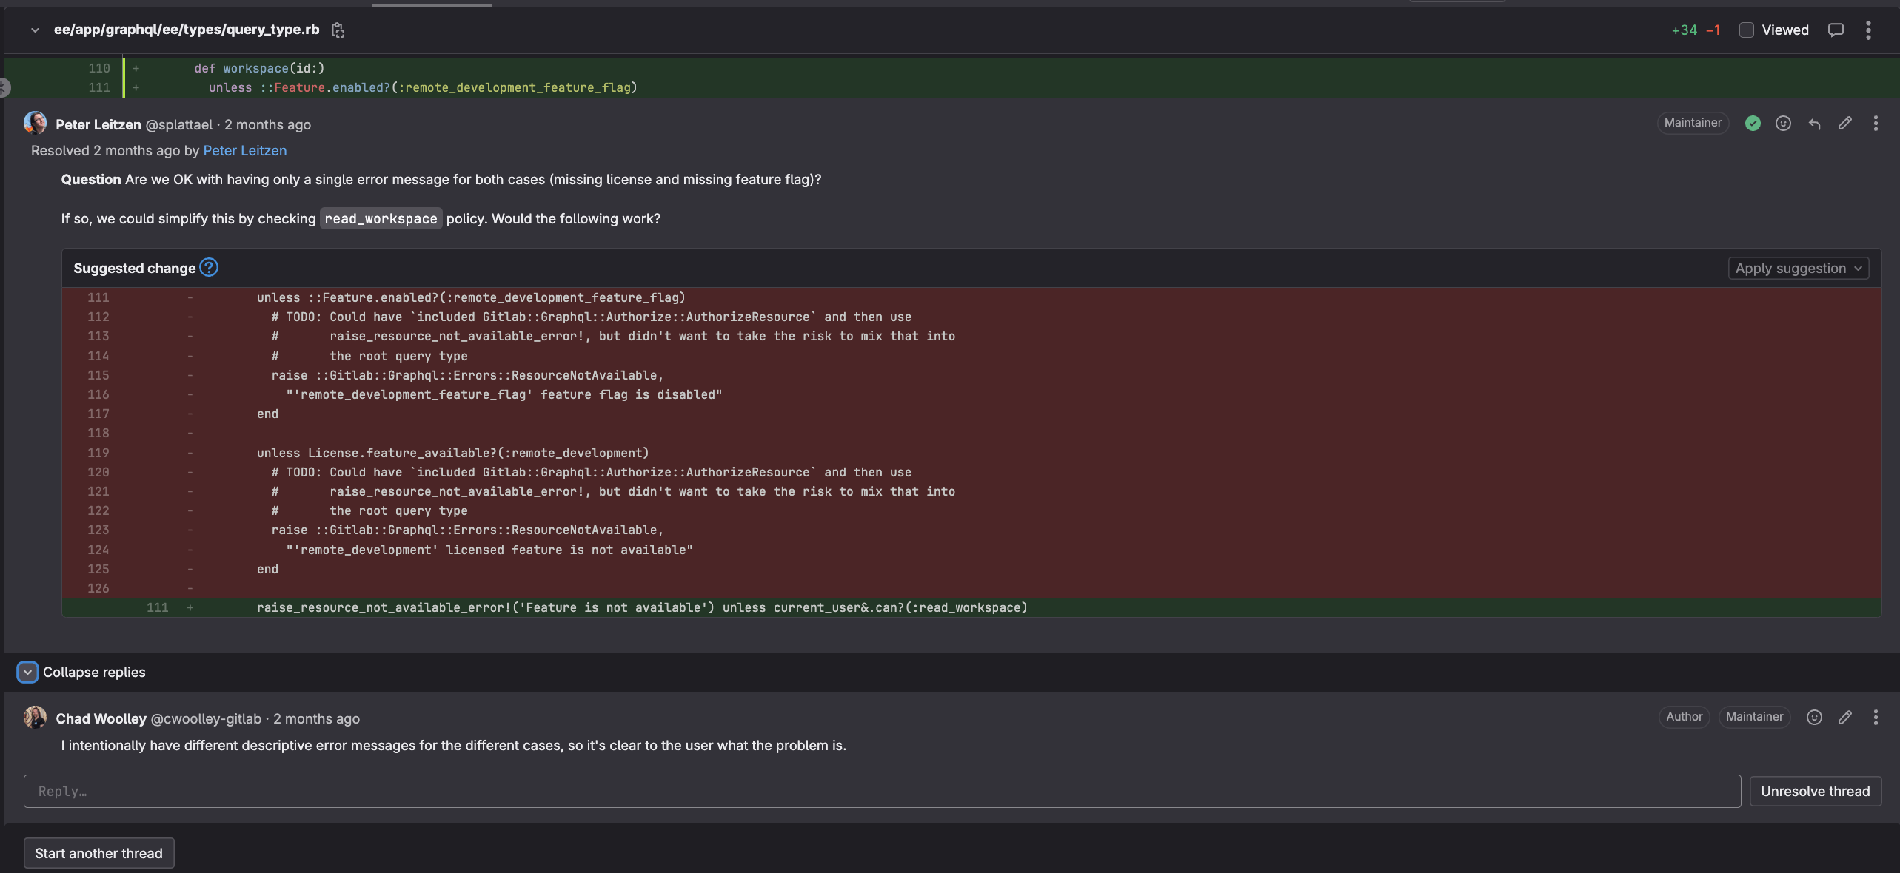The width and height of the screenshot is (1900, 873).
Task: Click into the Reply input field
Action: click(880, 791)
